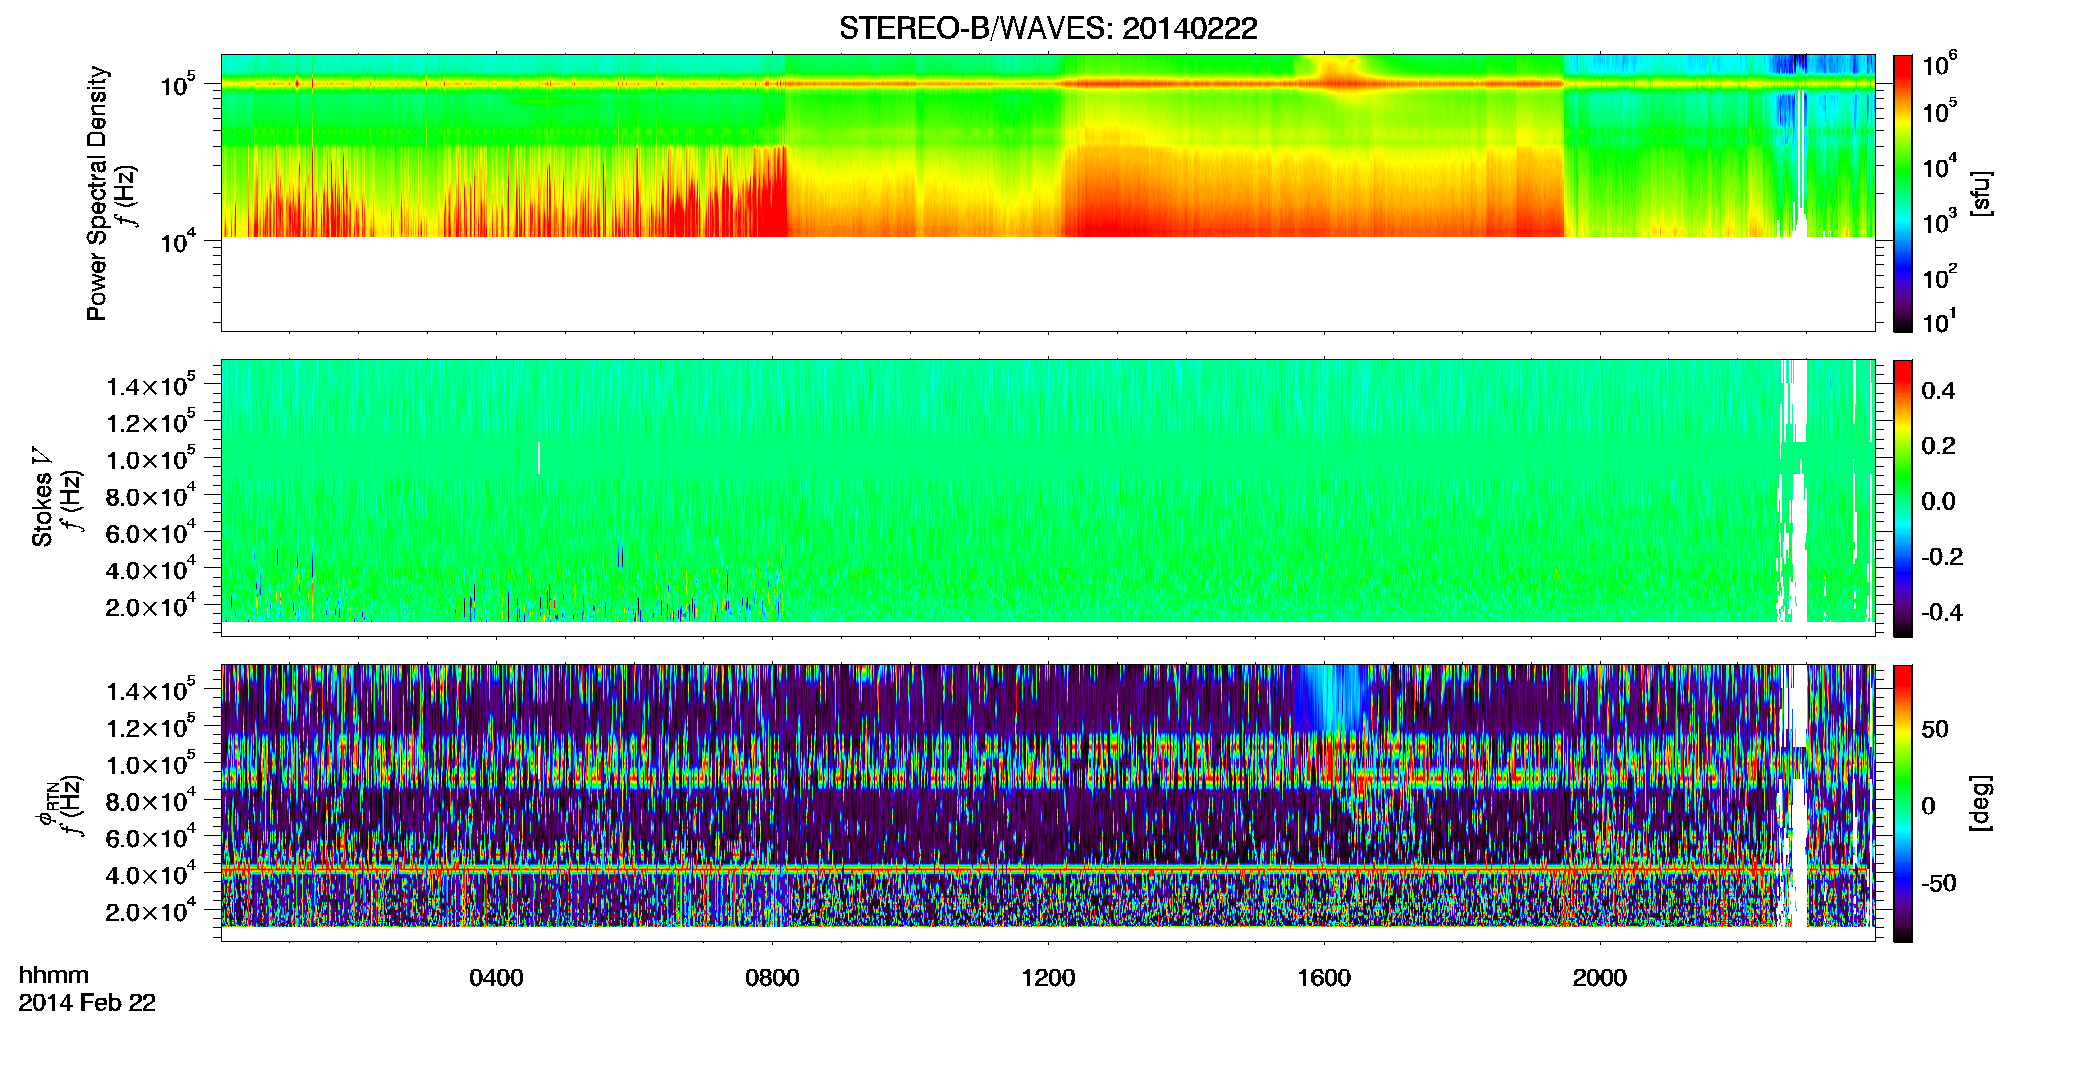
Task: Click the 2014 Feb 22 date label
Action: point(87,1003)
